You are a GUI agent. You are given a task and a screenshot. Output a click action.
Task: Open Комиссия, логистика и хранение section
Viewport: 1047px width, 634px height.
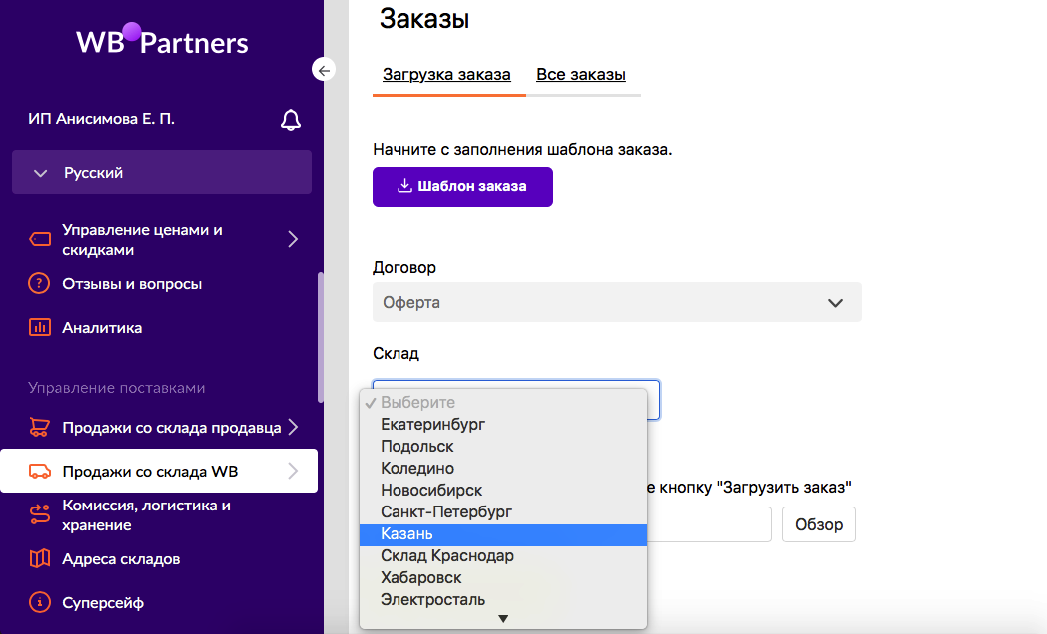click(x=146, y=515)
